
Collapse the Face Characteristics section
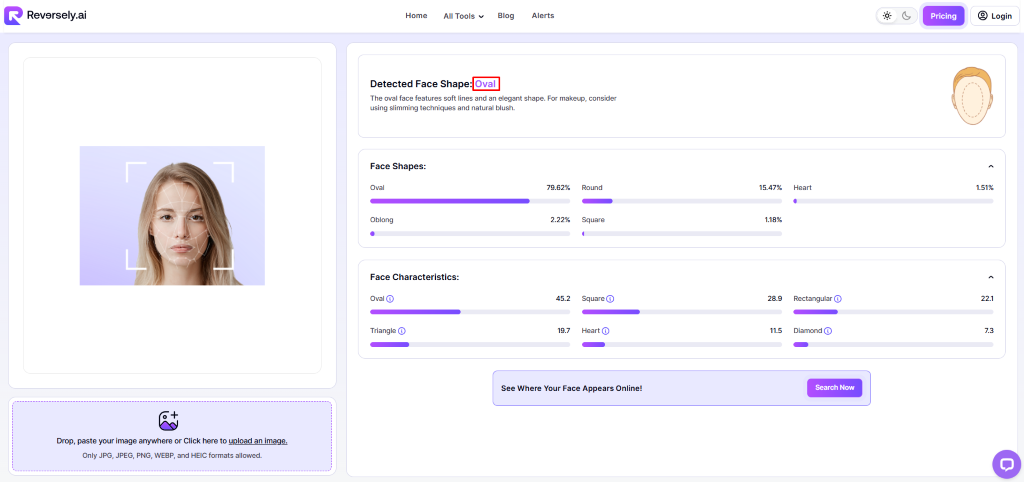(990, 277)
